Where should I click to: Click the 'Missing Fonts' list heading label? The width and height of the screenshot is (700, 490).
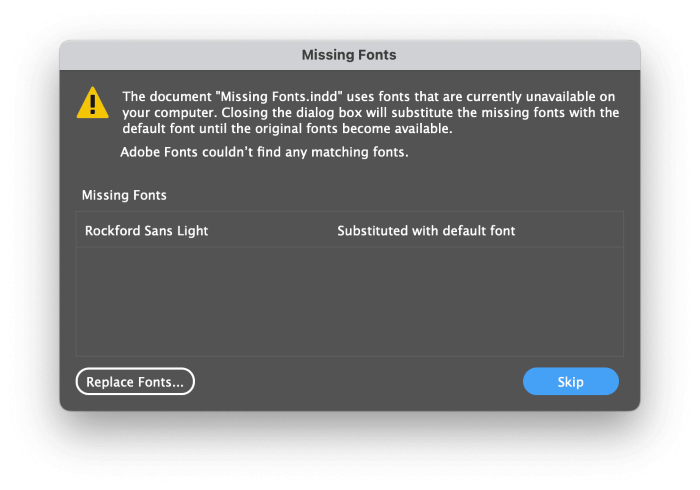click(124, 195)
